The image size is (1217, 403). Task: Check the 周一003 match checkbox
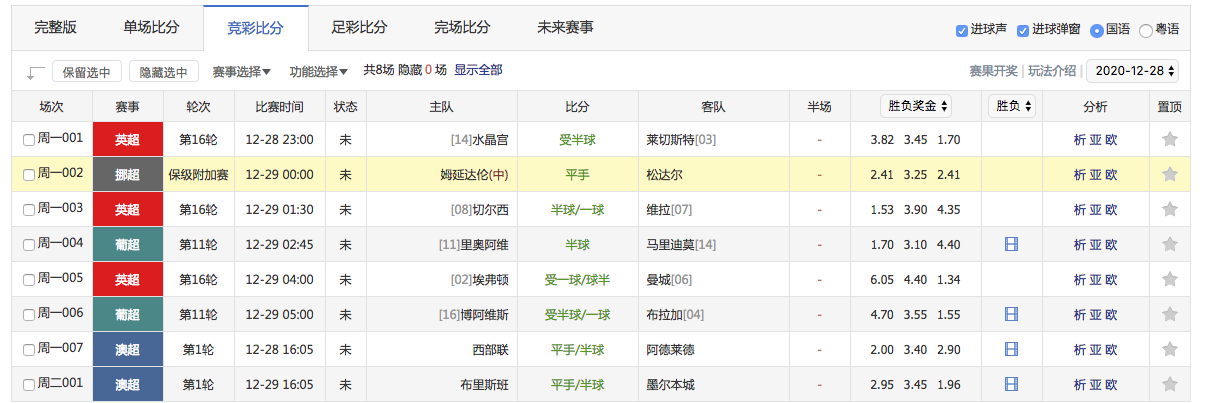(29, 210)
